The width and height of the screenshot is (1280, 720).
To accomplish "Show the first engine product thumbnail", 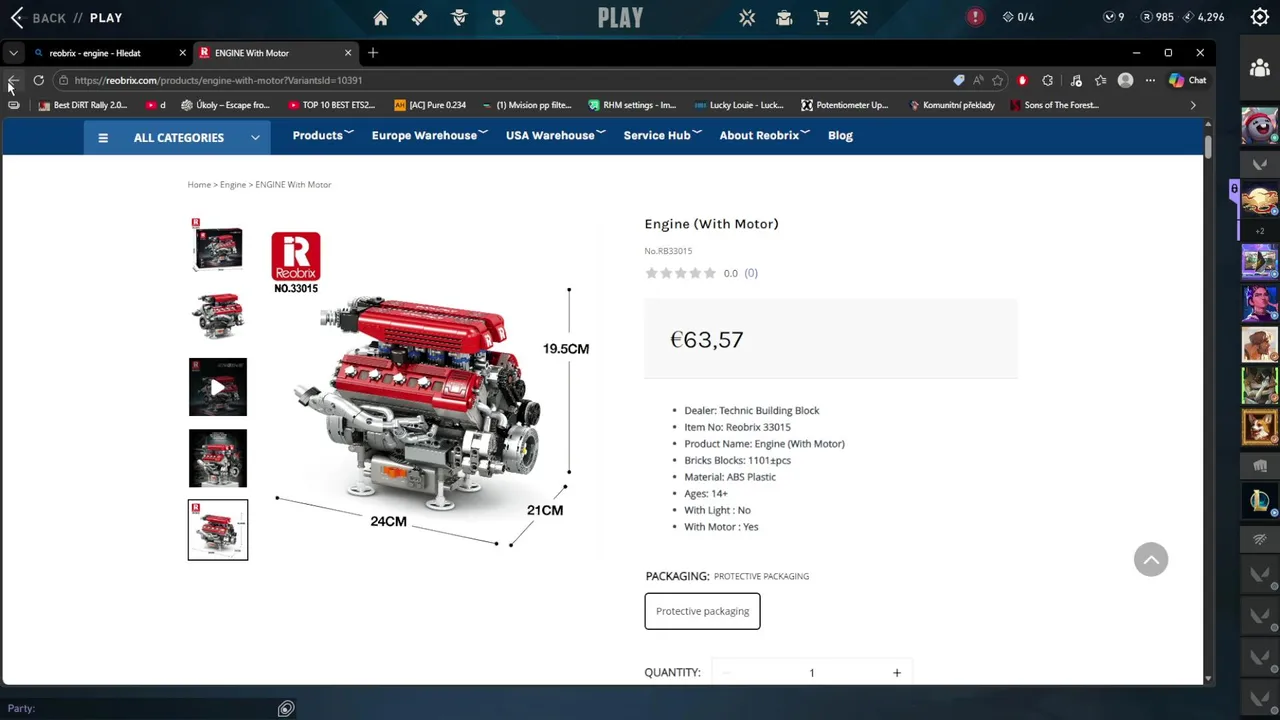I will (218, 244).
